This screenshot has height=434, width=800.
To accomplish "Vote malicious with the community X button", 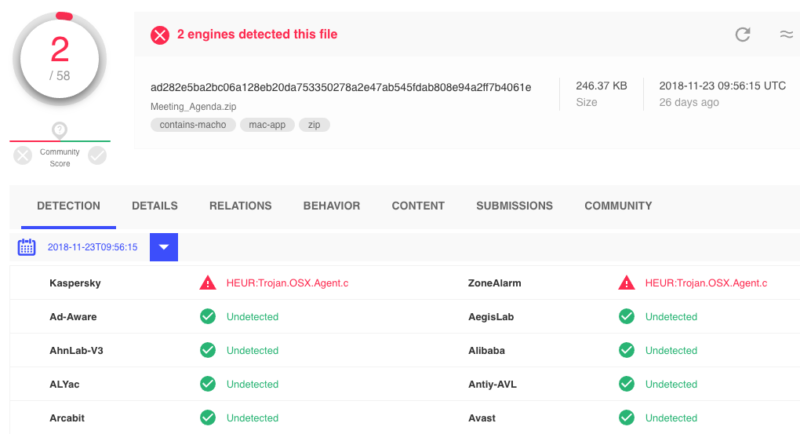I will [x=22, y=155].
